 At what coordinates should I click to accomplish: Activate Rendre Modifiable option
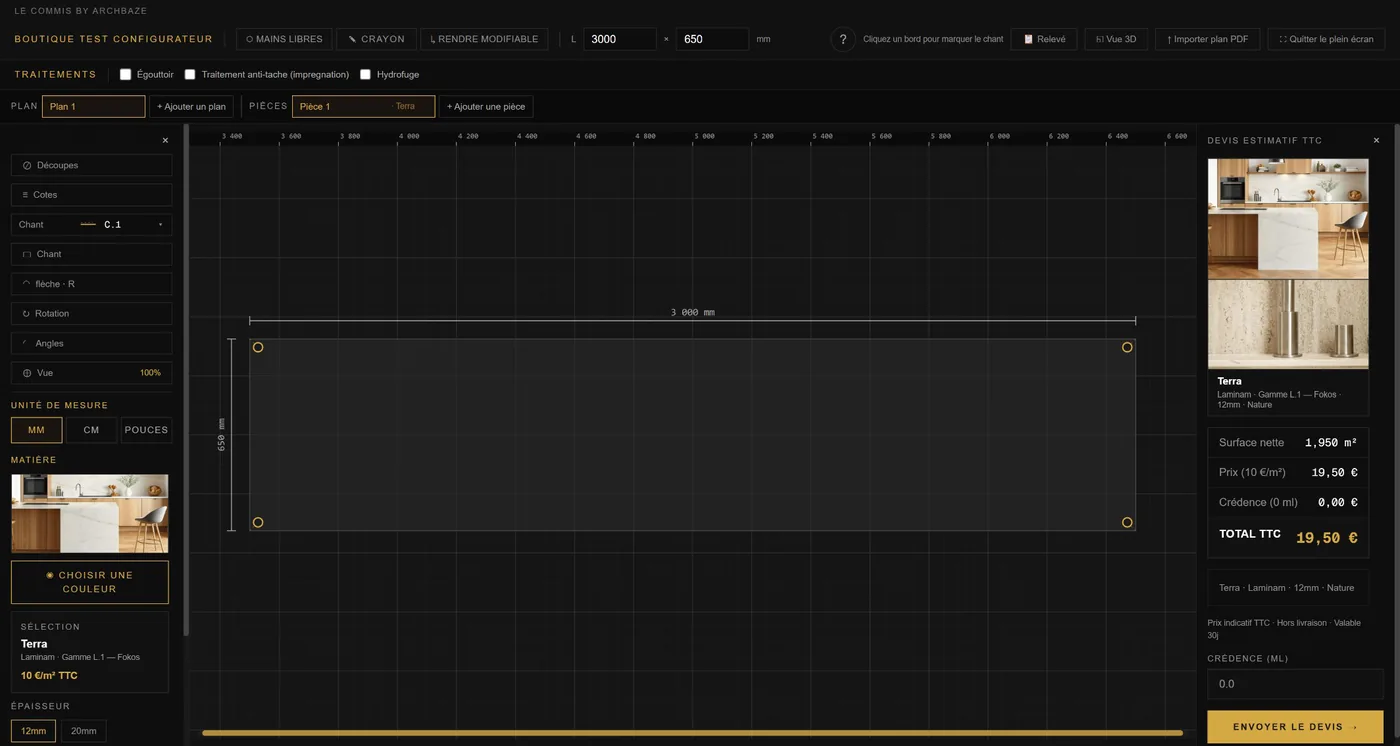coord(484,39)
